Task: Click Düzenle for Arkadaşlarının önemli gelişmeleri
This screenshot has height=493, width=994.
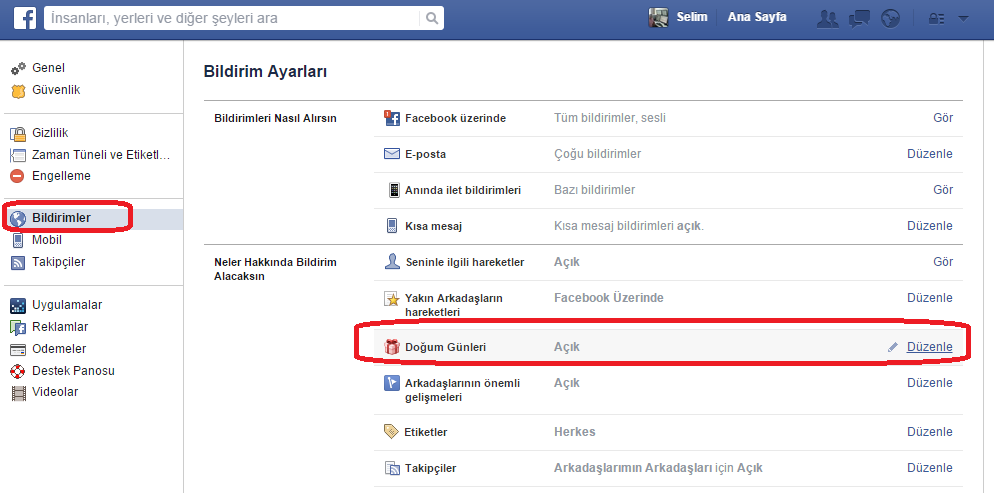Action: click(929, 383)
